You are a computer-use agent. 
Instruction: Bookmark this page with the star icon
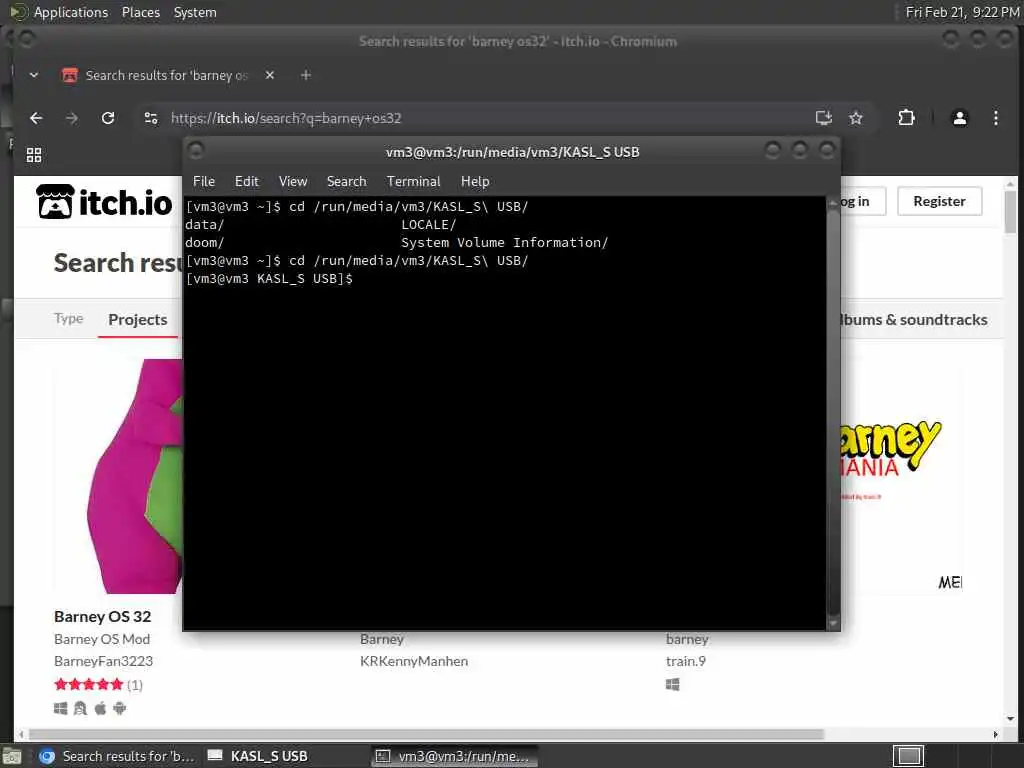coord(856,118)
